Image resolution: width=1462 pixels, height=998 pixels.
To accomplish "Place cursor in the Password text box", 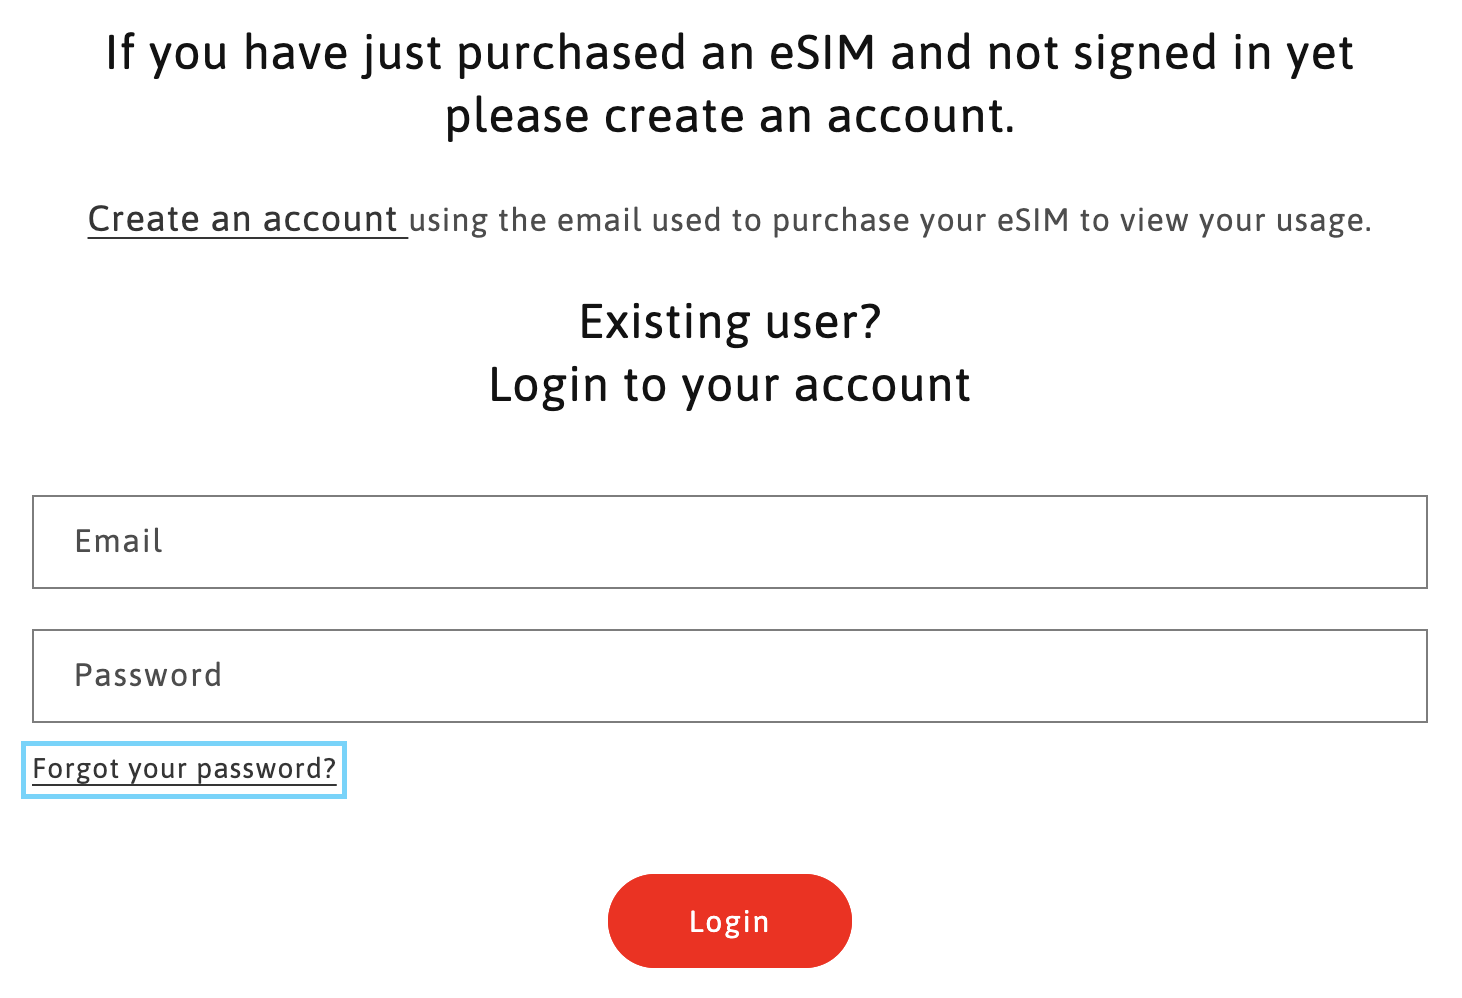I will click(729, 676).
